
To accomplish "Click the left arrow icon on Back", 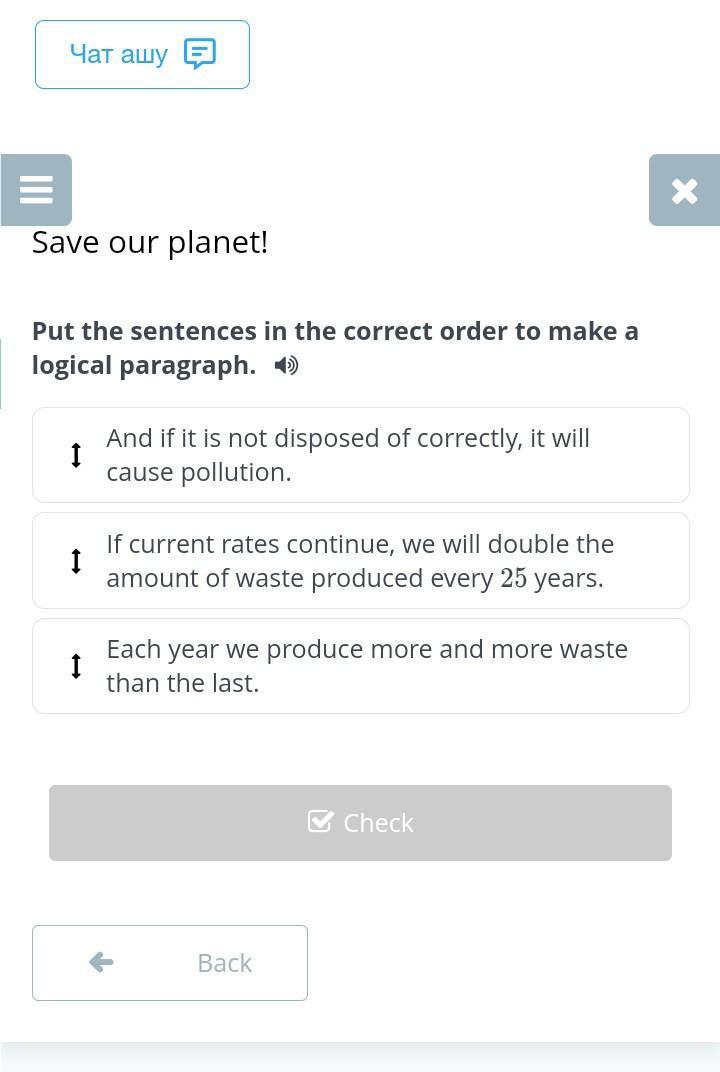I will 101,962.
